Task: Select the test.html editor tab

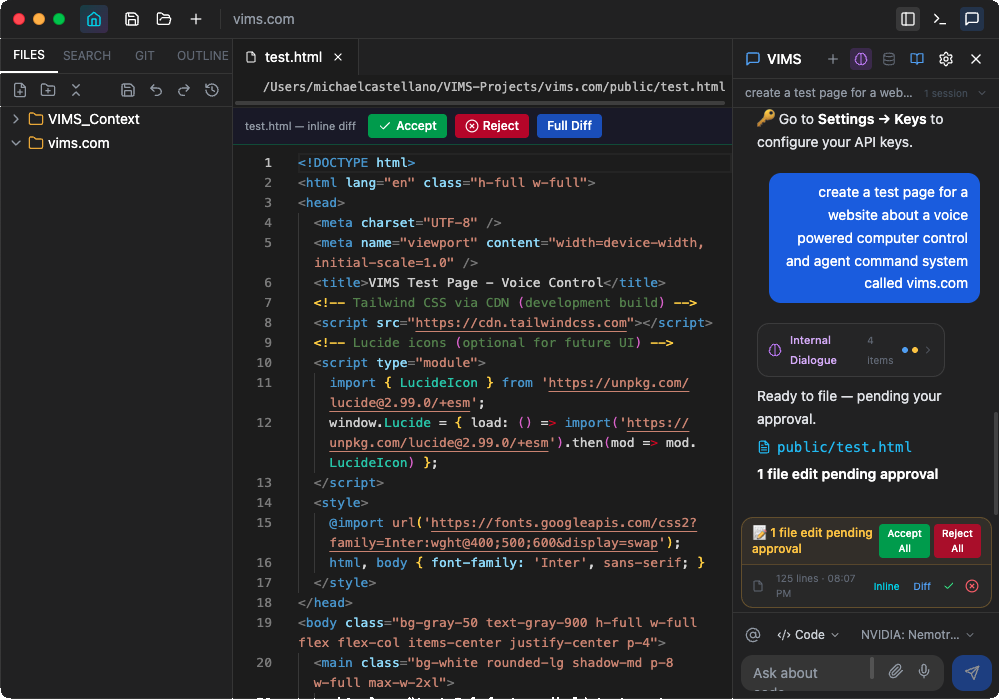Action: coord(295,57)
